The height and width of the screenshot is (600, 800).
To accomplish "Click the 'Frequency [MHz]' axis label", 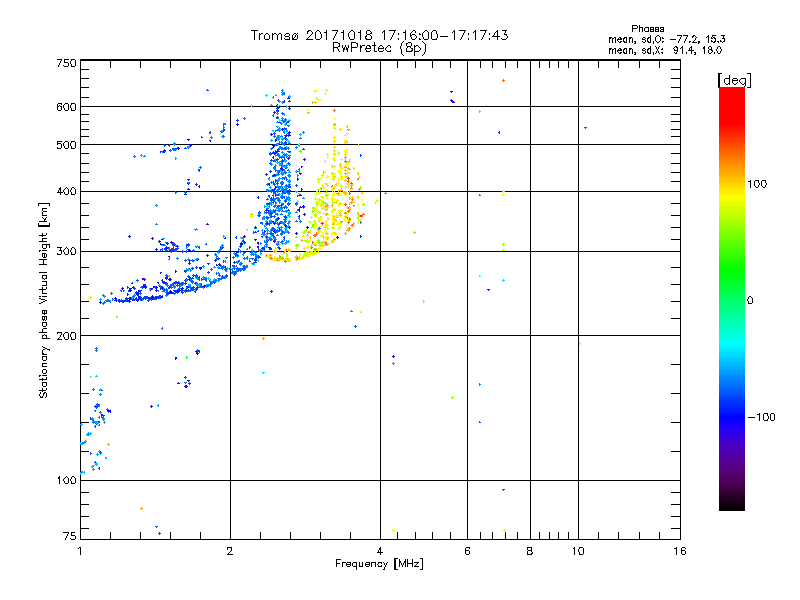I will point(379,564).
